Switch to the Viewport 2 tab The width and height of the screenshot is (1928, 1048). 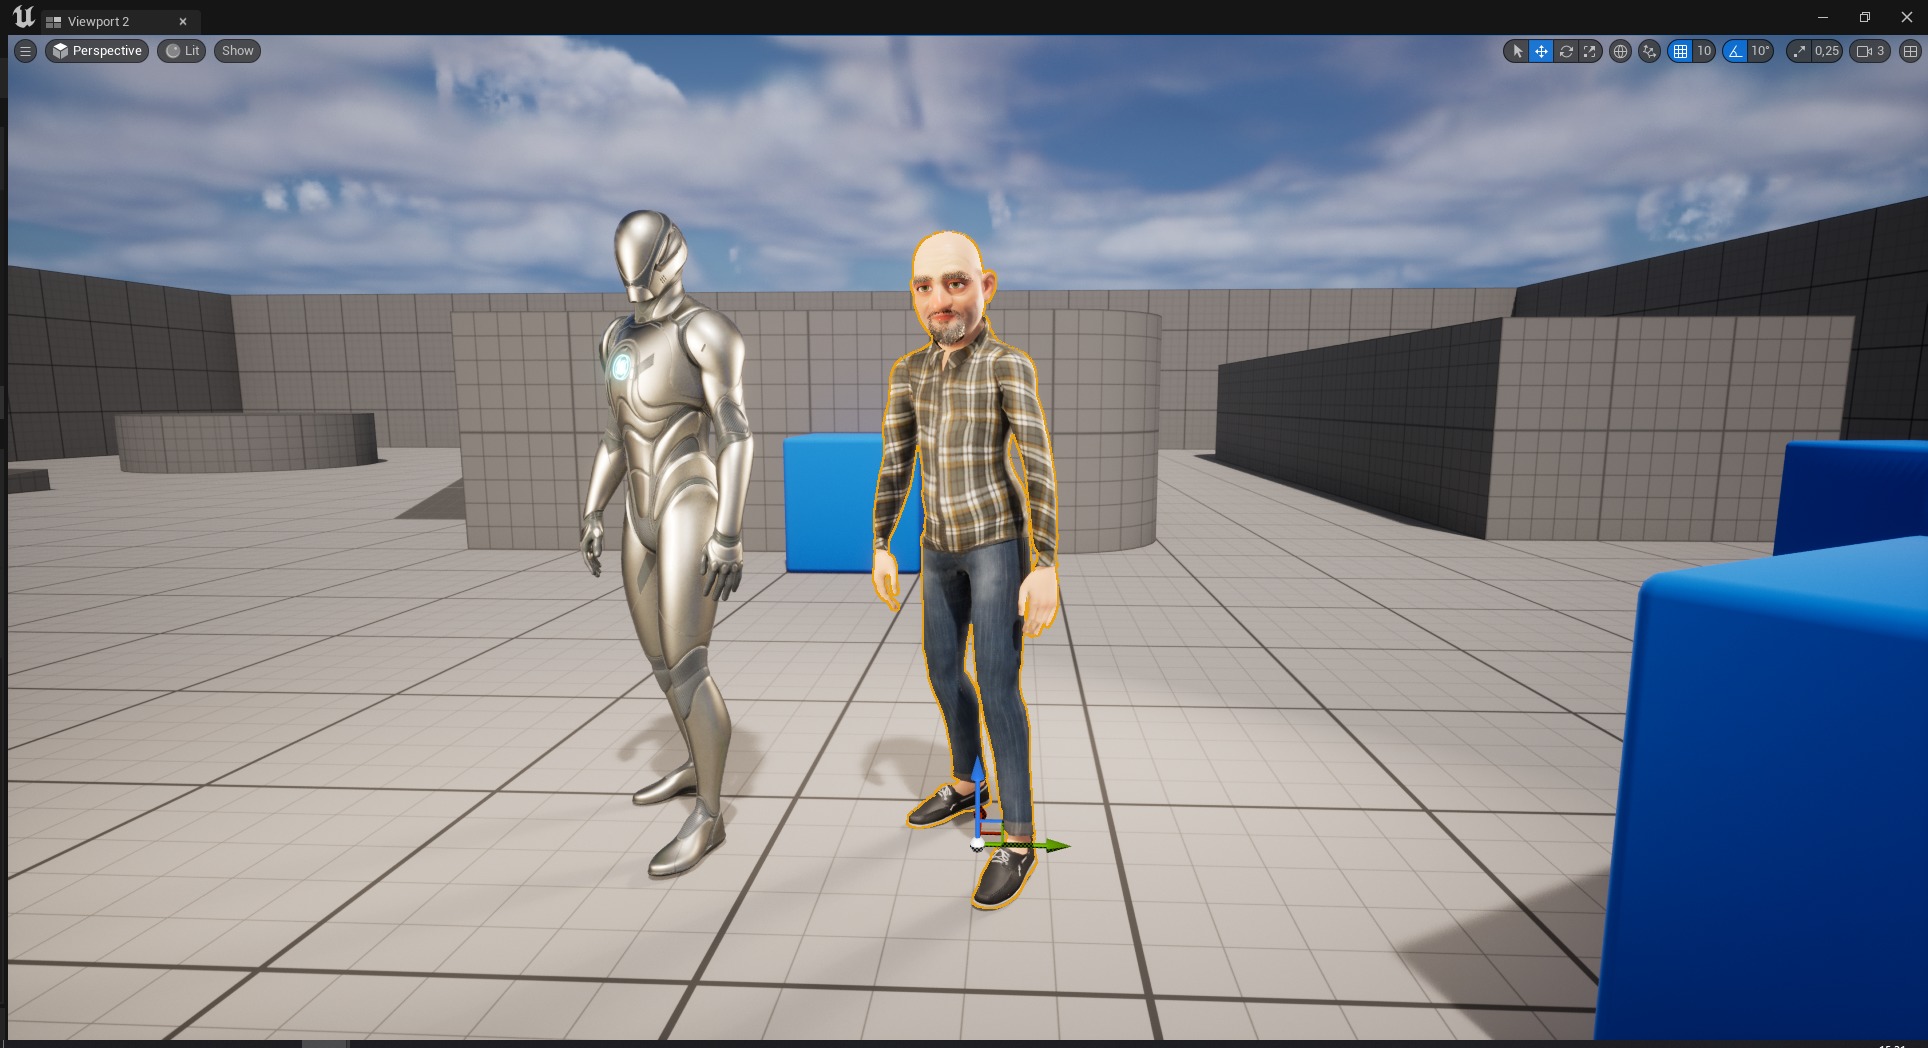(x=98, y=21)
